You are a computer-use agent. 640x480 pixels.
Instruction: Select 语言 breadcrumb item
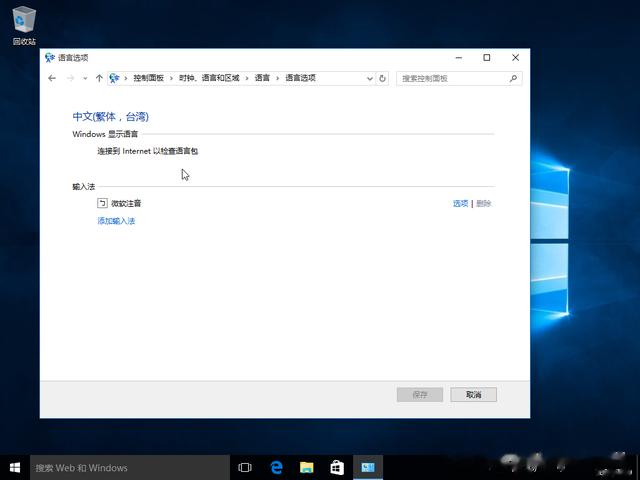[262, 78]
